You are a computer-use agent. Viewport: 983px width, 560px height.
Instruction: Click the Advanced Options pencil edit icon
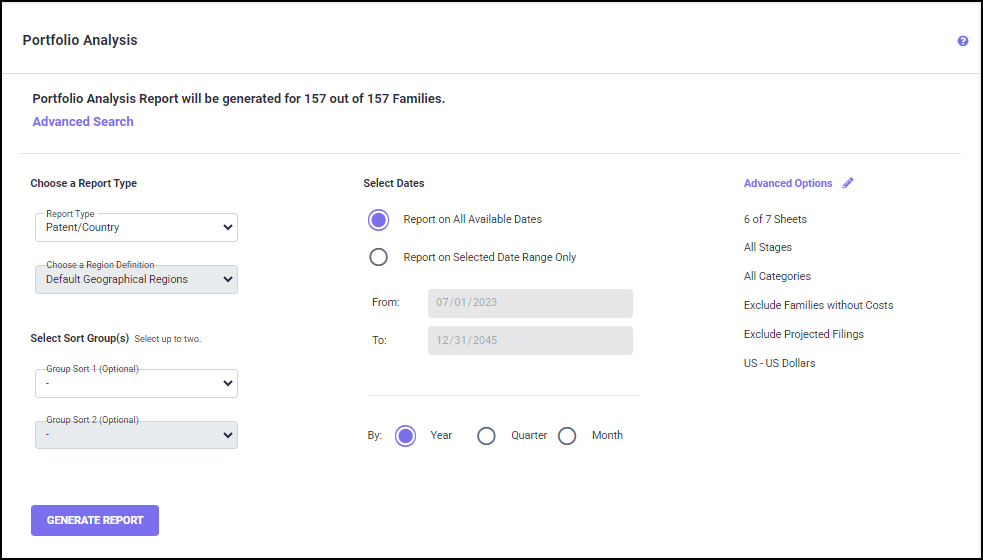point(848,183)
